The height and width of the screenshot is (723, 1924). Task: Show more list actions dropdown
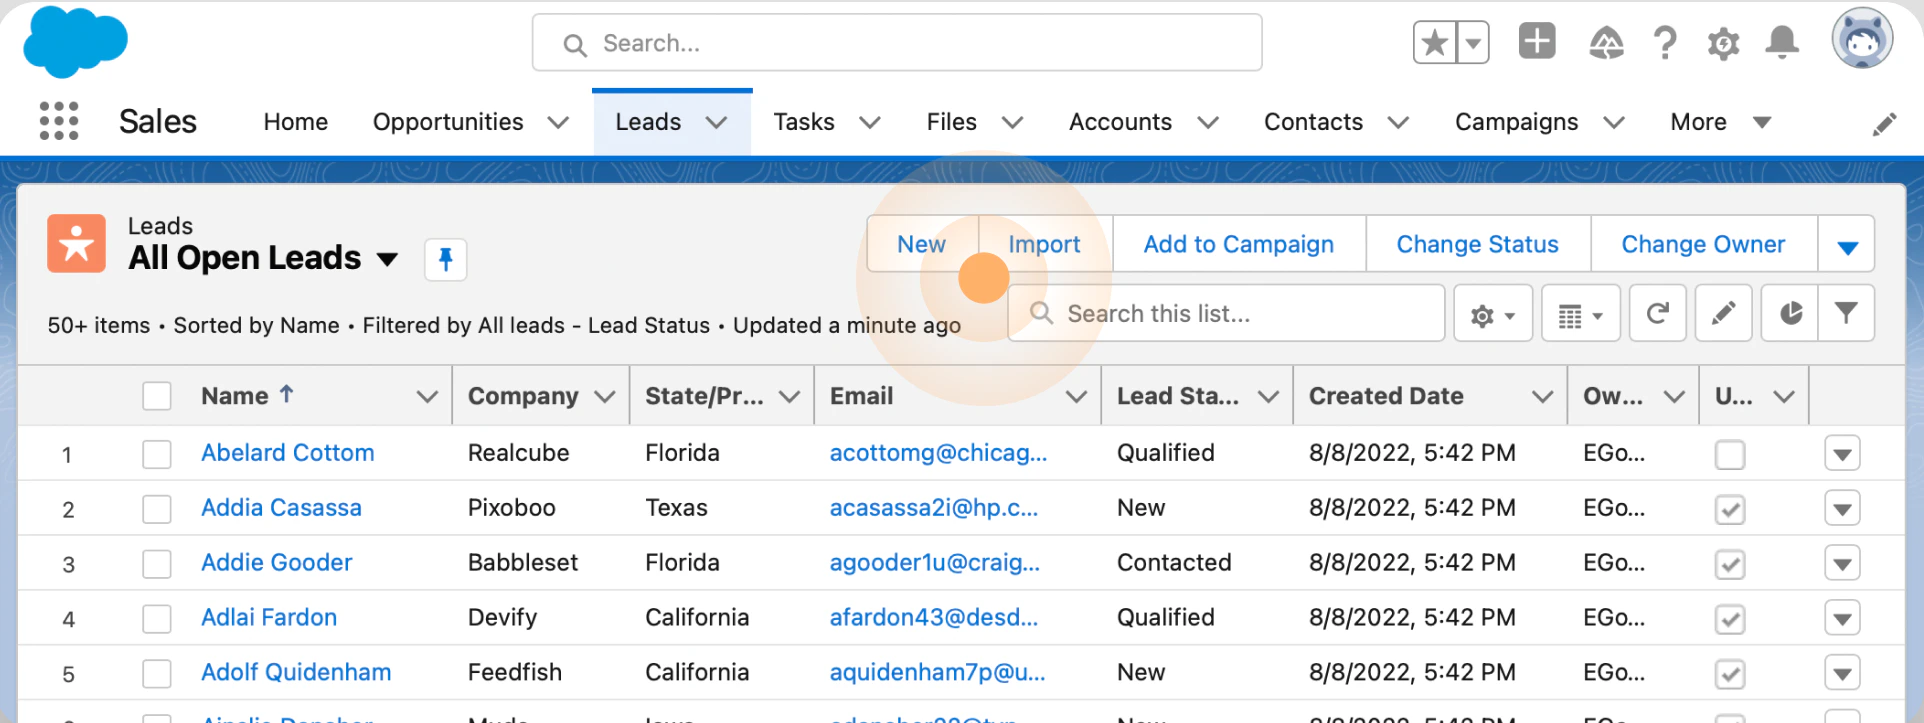pos(1847,245)
